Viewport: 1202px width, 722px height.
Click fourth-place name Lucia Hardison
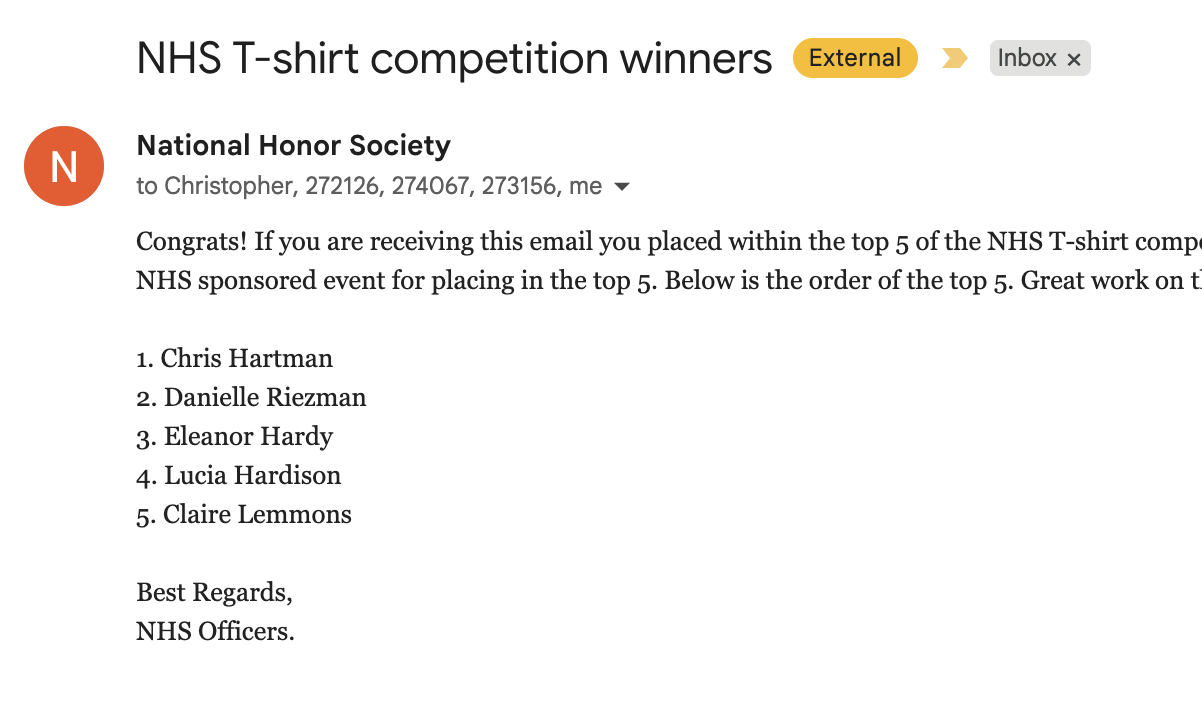click(252, 476)
